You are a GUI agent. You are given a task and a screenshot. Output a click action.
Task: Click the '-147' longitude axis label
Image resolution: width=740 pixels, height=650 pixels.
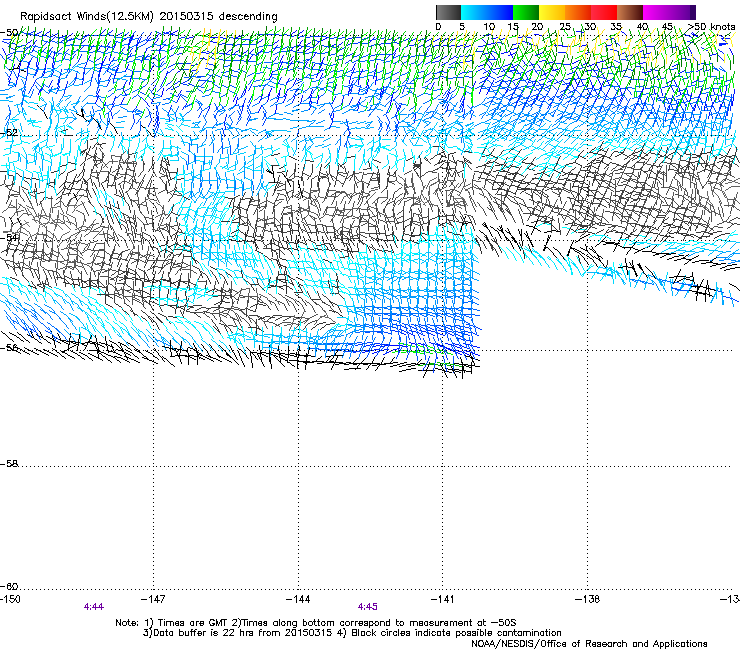[x=153, y=599]
